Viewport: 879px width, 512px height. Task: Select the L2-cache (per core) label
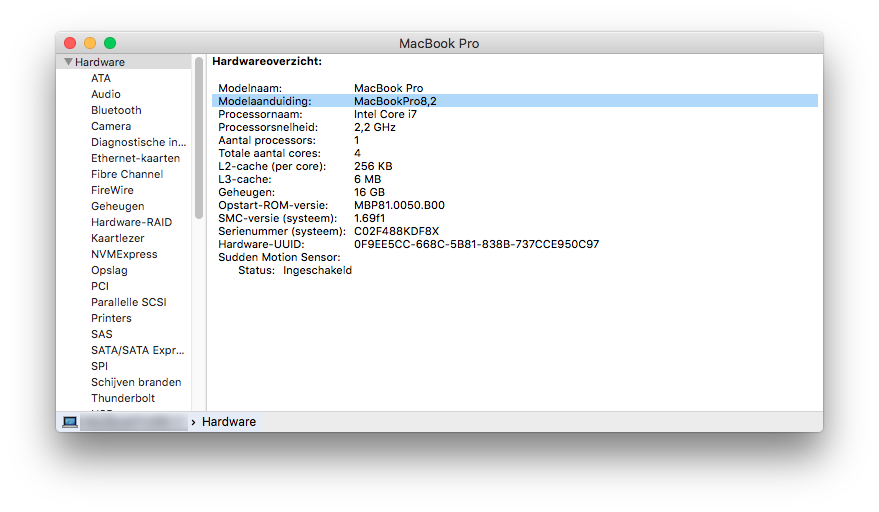(272, 166)
